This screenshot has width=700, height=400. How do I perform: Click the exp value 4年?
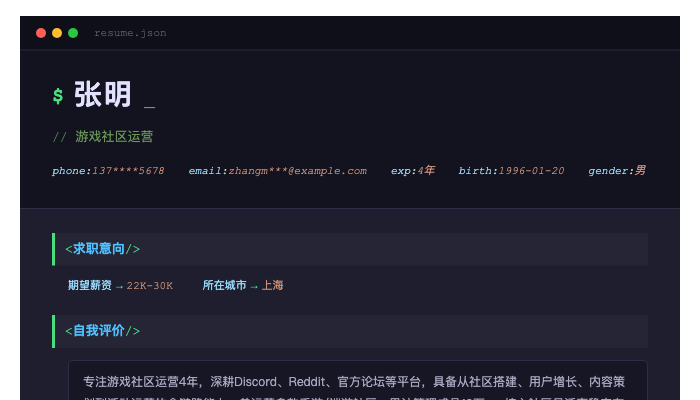pyautogui.click(x=426, y=171)
